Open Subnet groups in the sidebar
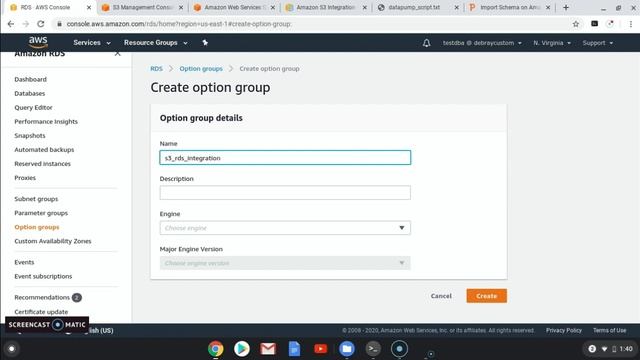640x360 pixels. click(36, 199)
